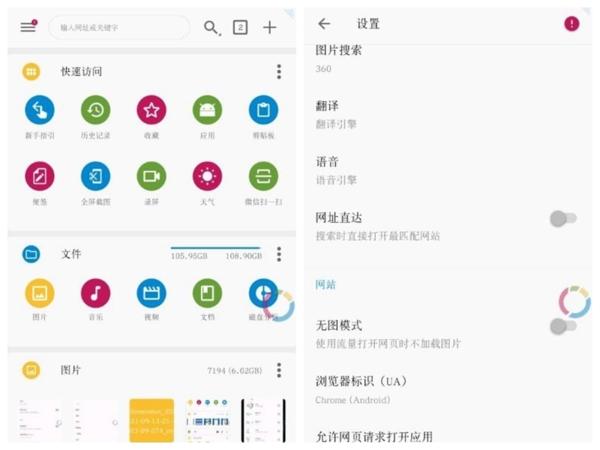Image resolution: width=600 pixels, height=450 pixels.
Task: Expand the 快速访问 three-dot menu
Action: [279, 72]
